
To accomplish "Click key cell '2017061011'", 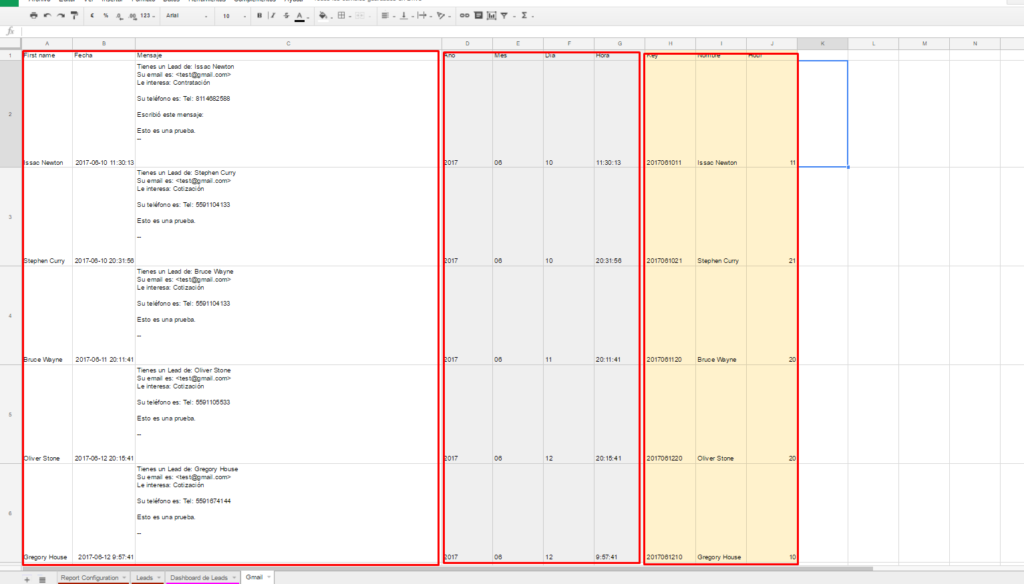I will click(670, 114).
